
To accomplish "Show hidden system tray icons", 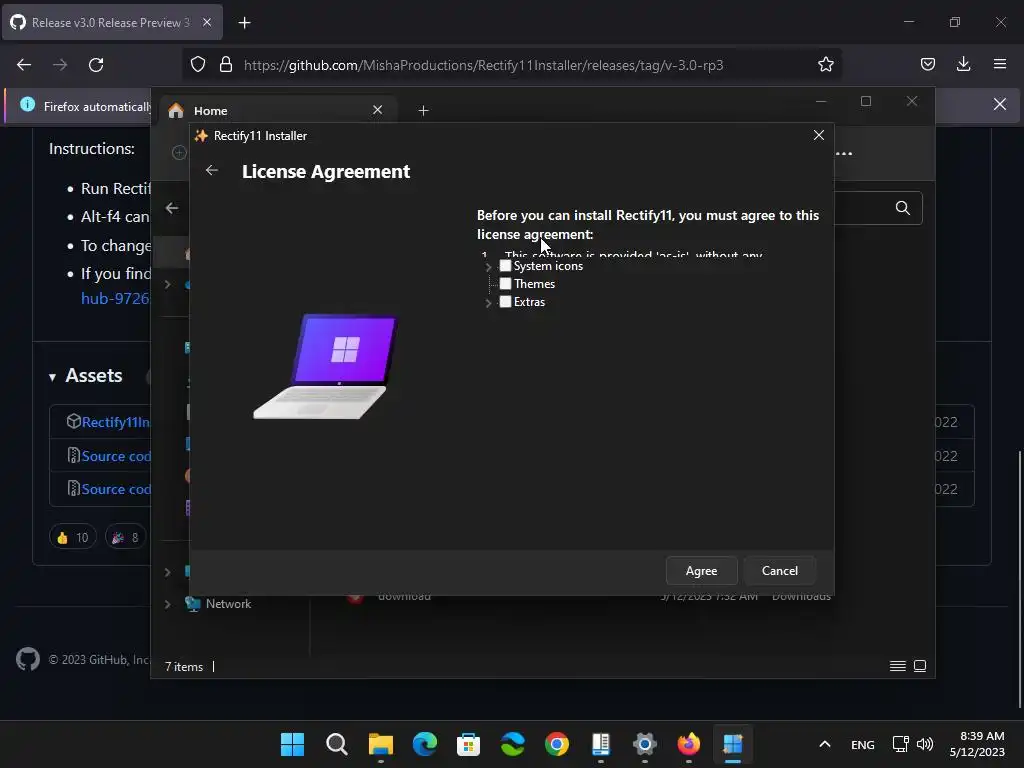I will pyautogui.click(x=825, y=744).
